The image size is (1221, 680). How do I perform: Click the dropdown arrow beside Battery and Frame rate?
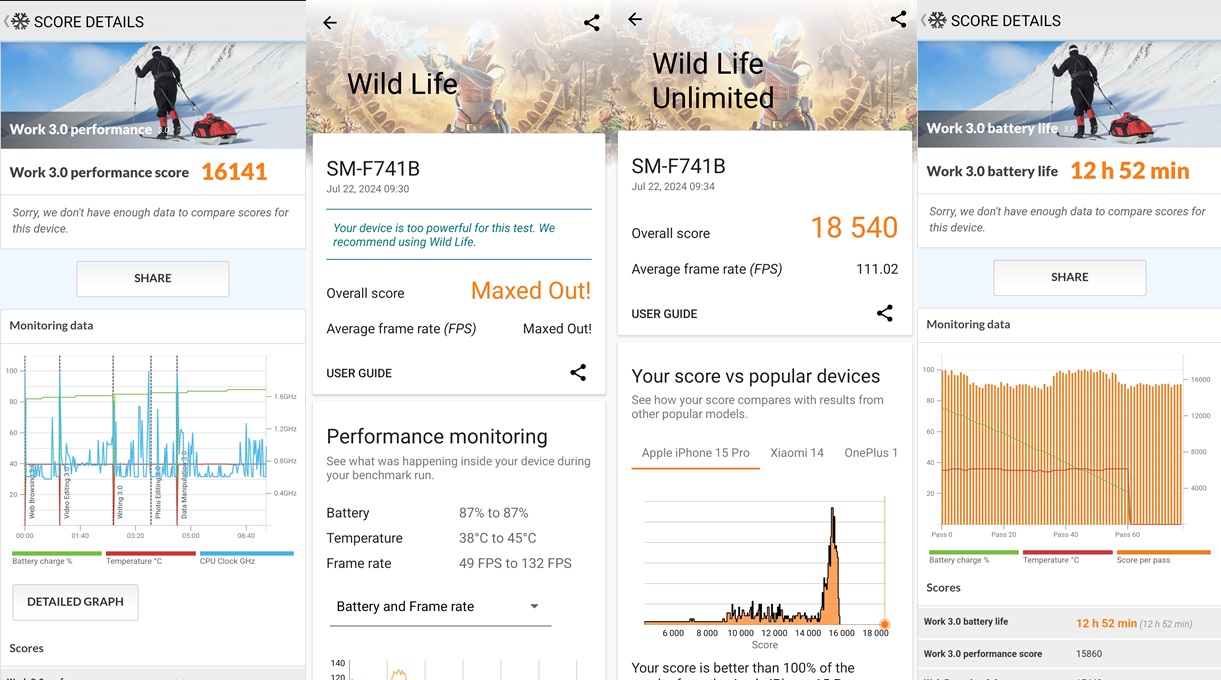(x=534, y=606)
